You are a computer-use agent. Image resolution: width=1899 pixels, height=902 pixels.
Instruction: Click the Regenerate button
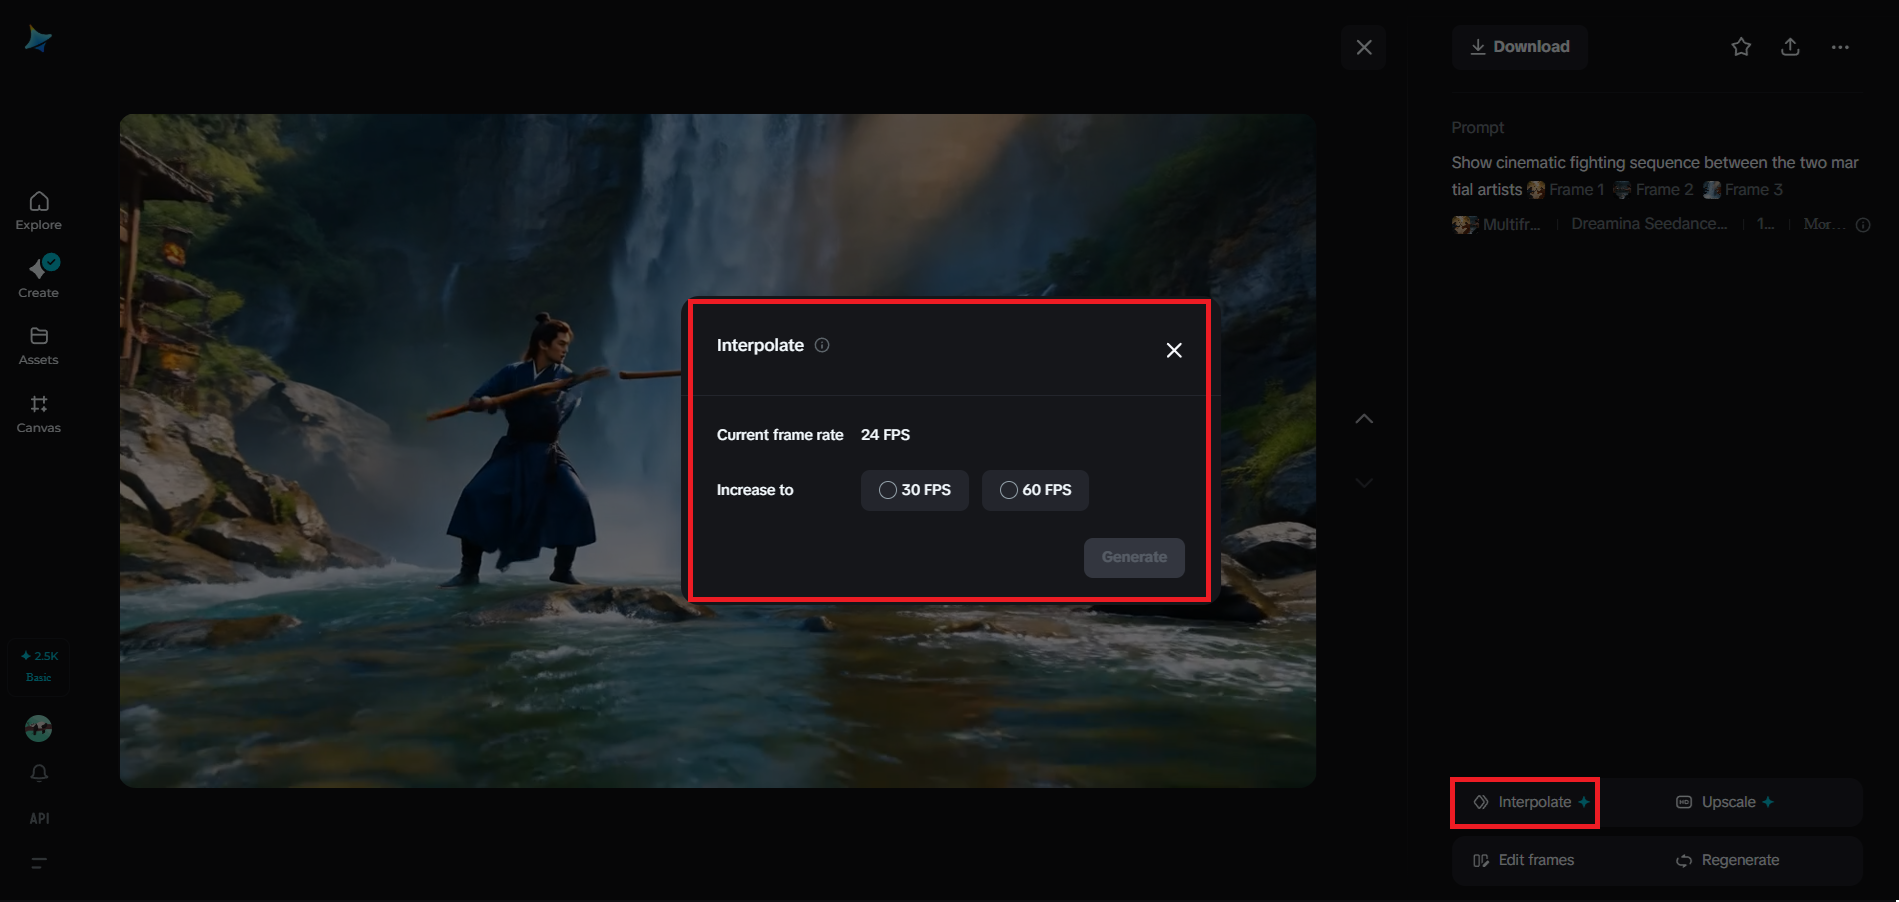(x=1728, y=860)
